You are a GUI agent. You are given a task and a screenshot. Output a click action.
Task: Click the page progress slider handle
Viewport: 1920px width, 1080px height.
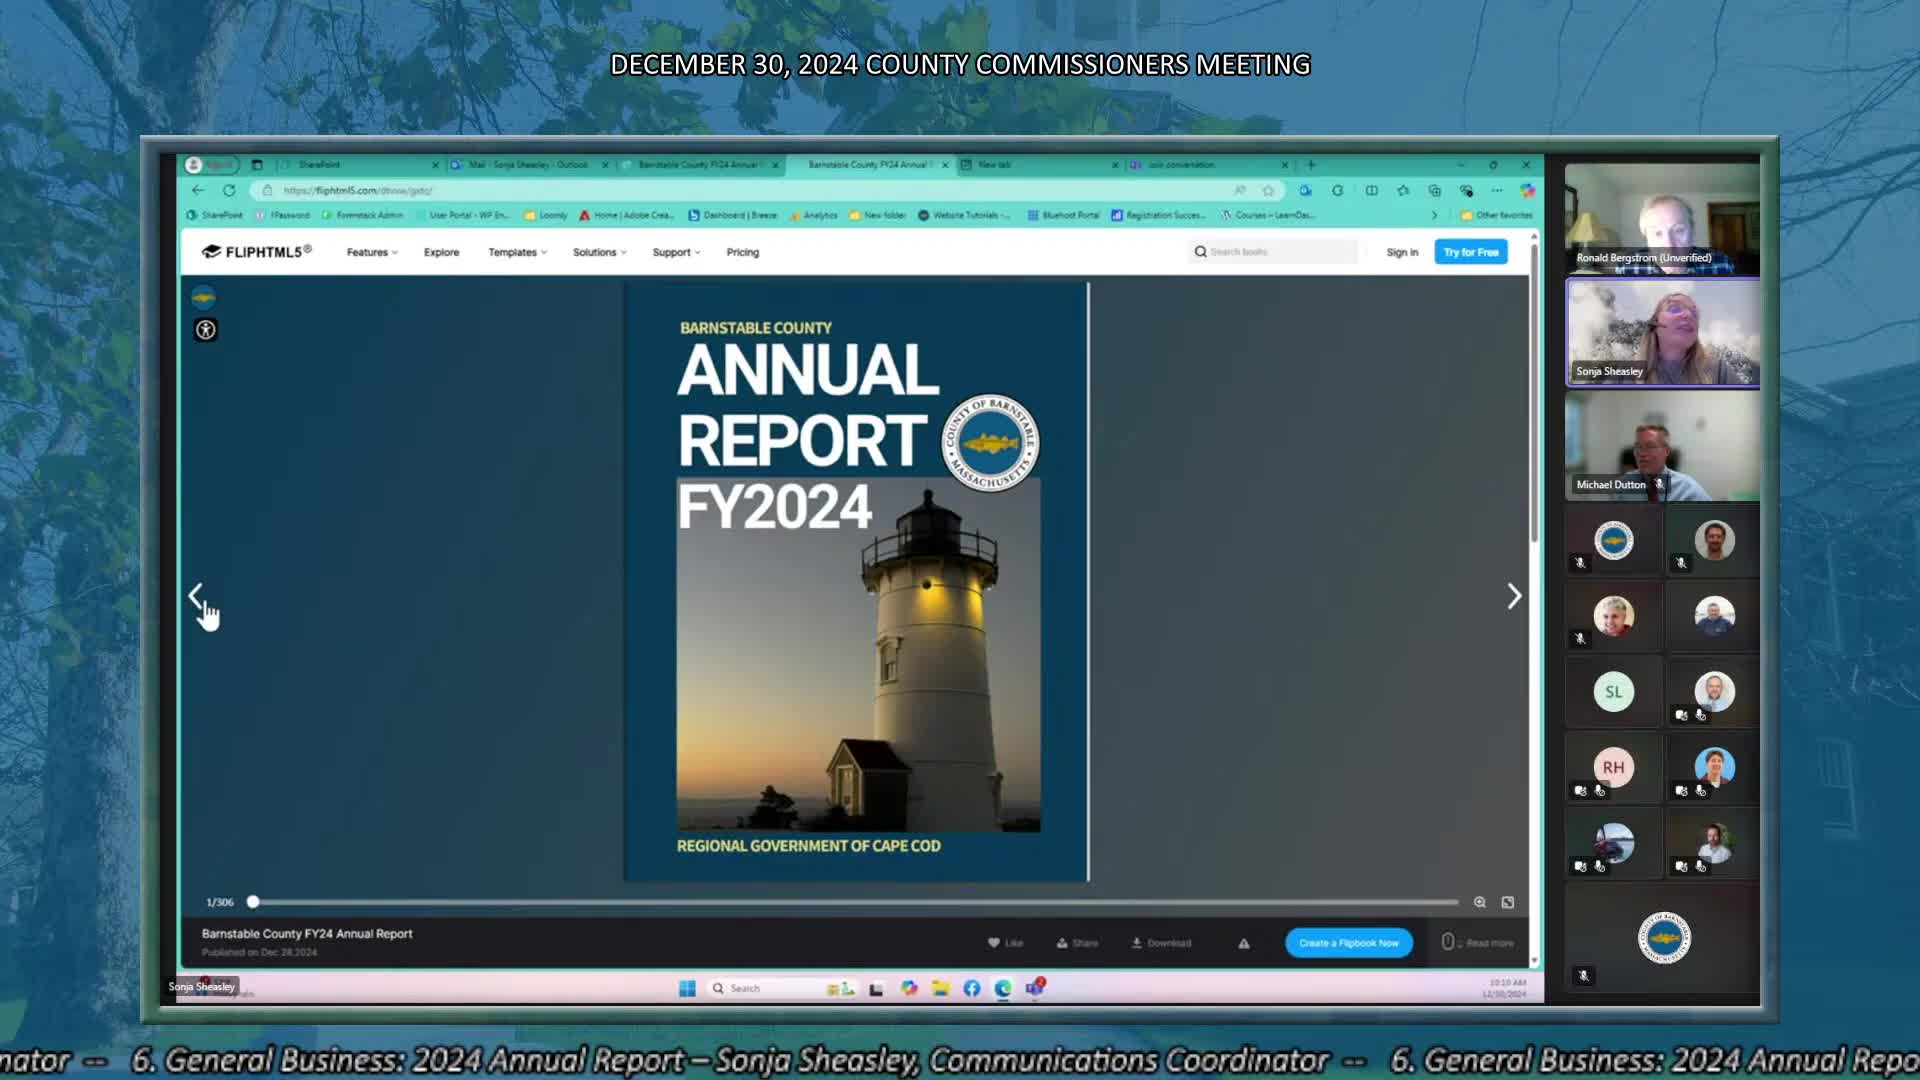(x=253, y=902)
